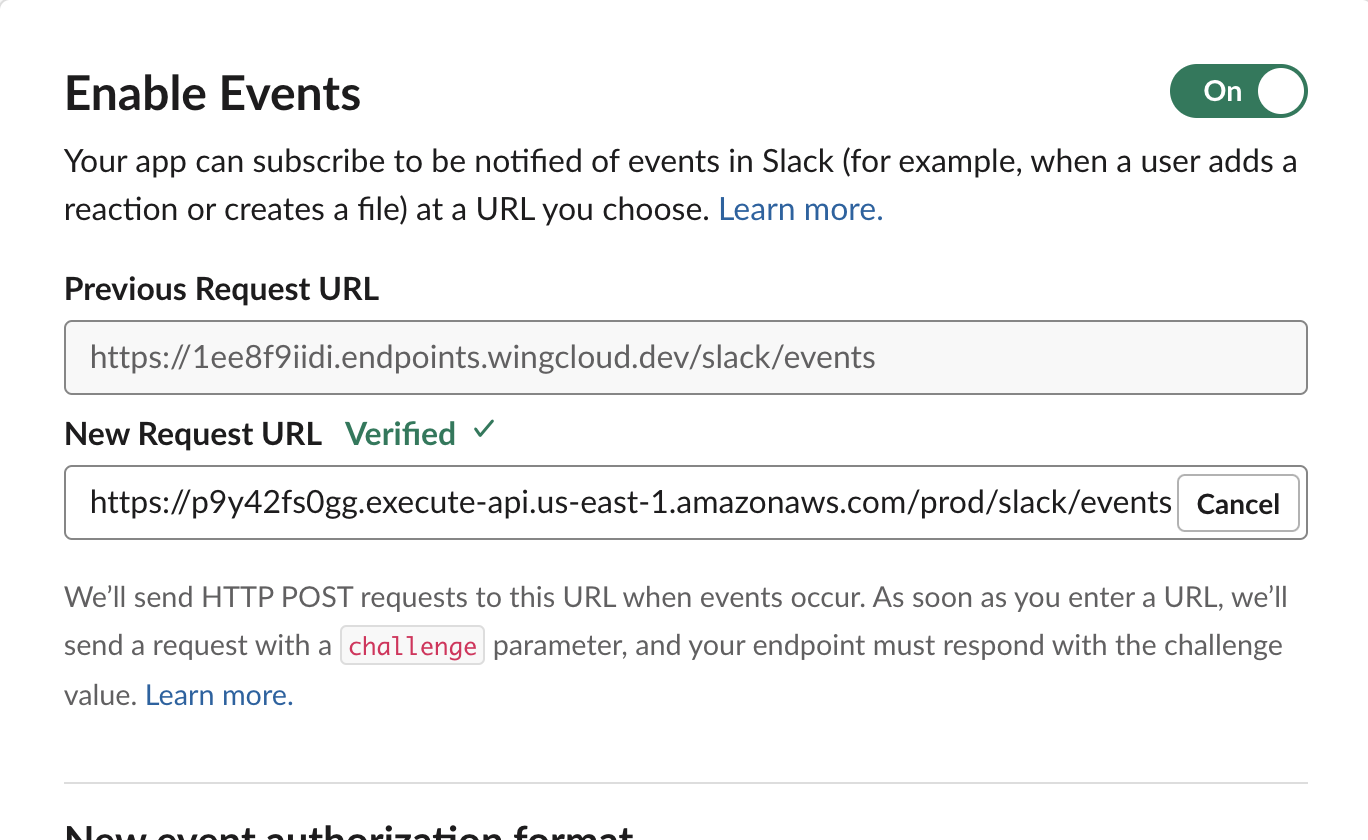This screenshot has height=840, width=1368.
Task: Turn off the Enable Events toggle
Action: coord(1238,91)
